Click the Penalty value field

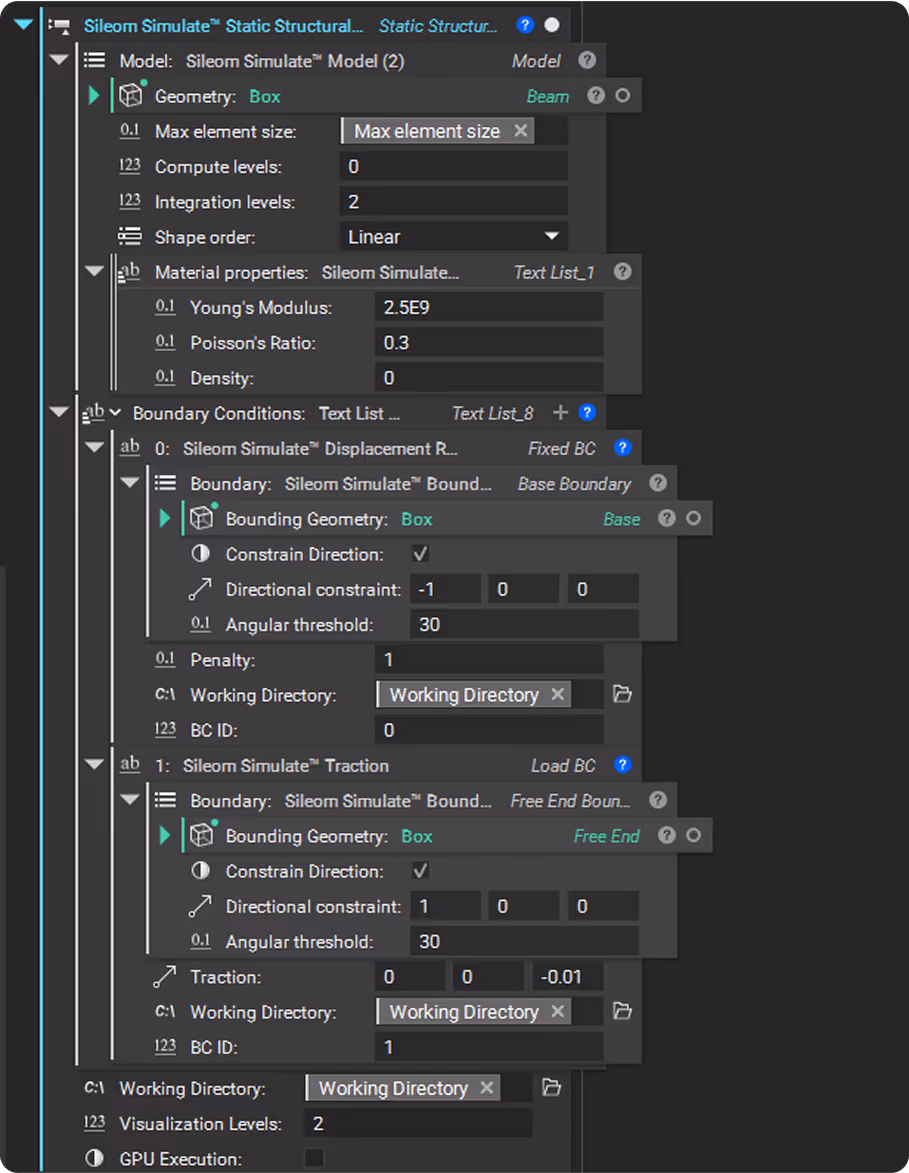489,659
